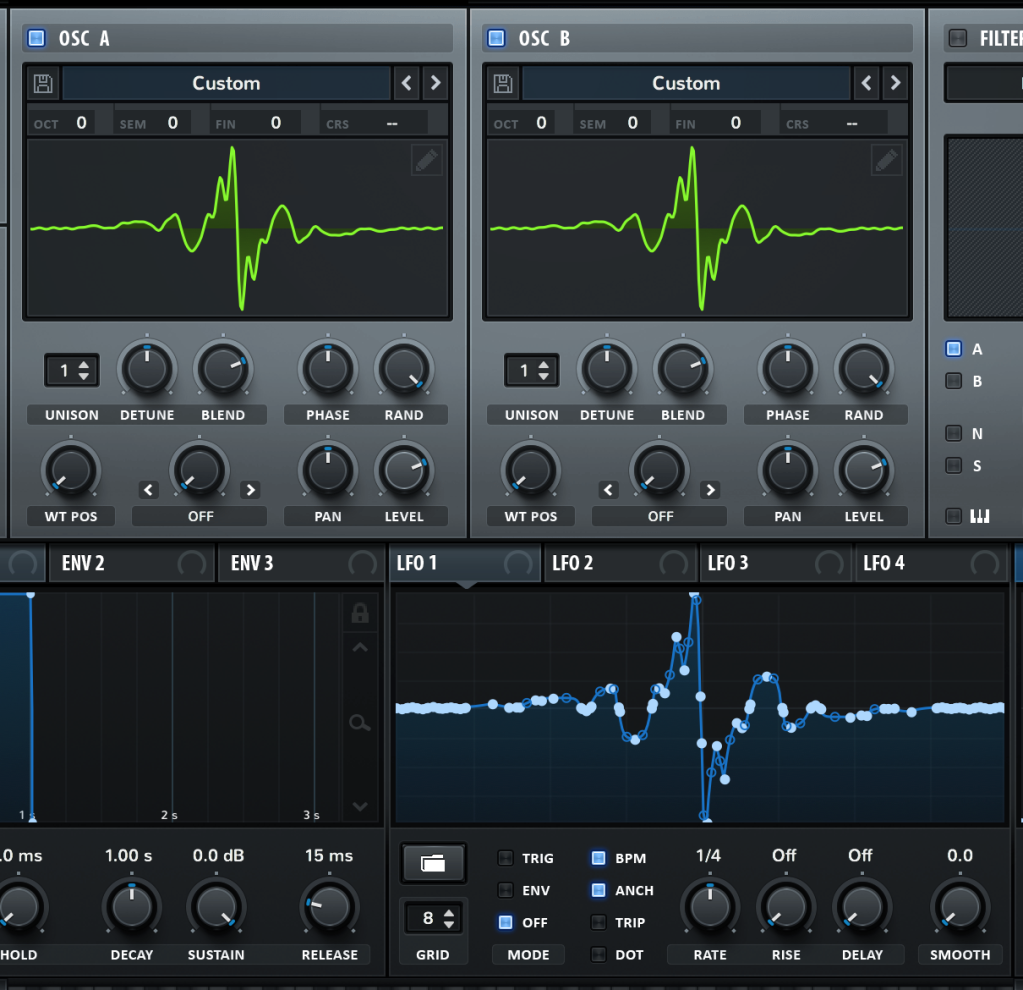Click the envelope zoom magnifier icon

pos(360,722)
